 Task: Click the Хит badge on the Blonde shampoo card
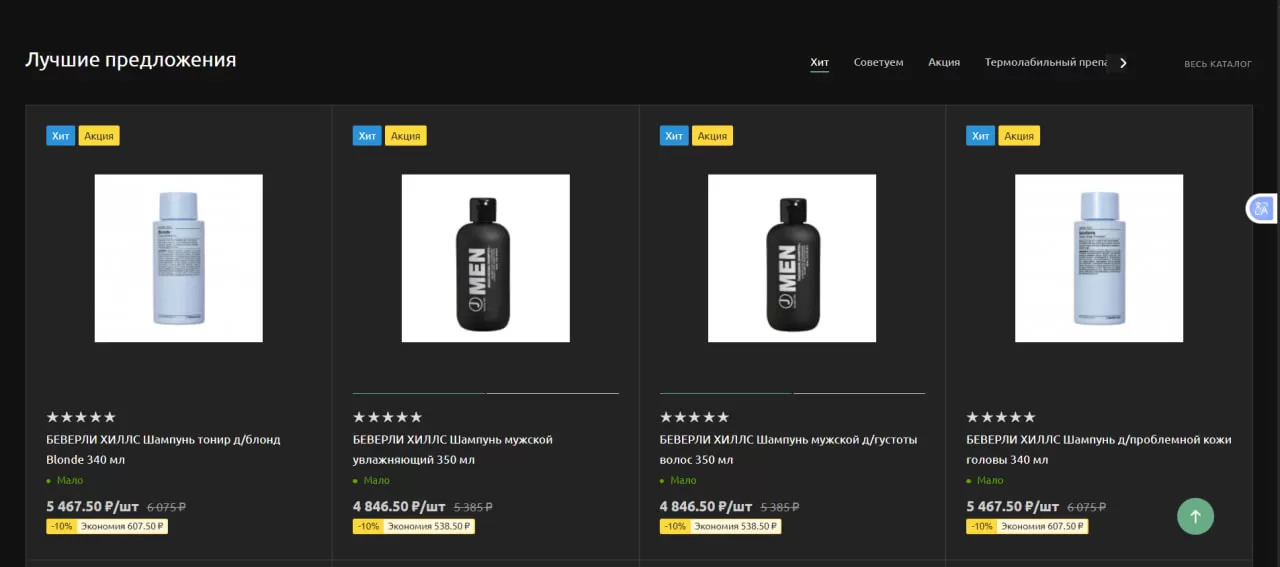click(60, 136)
